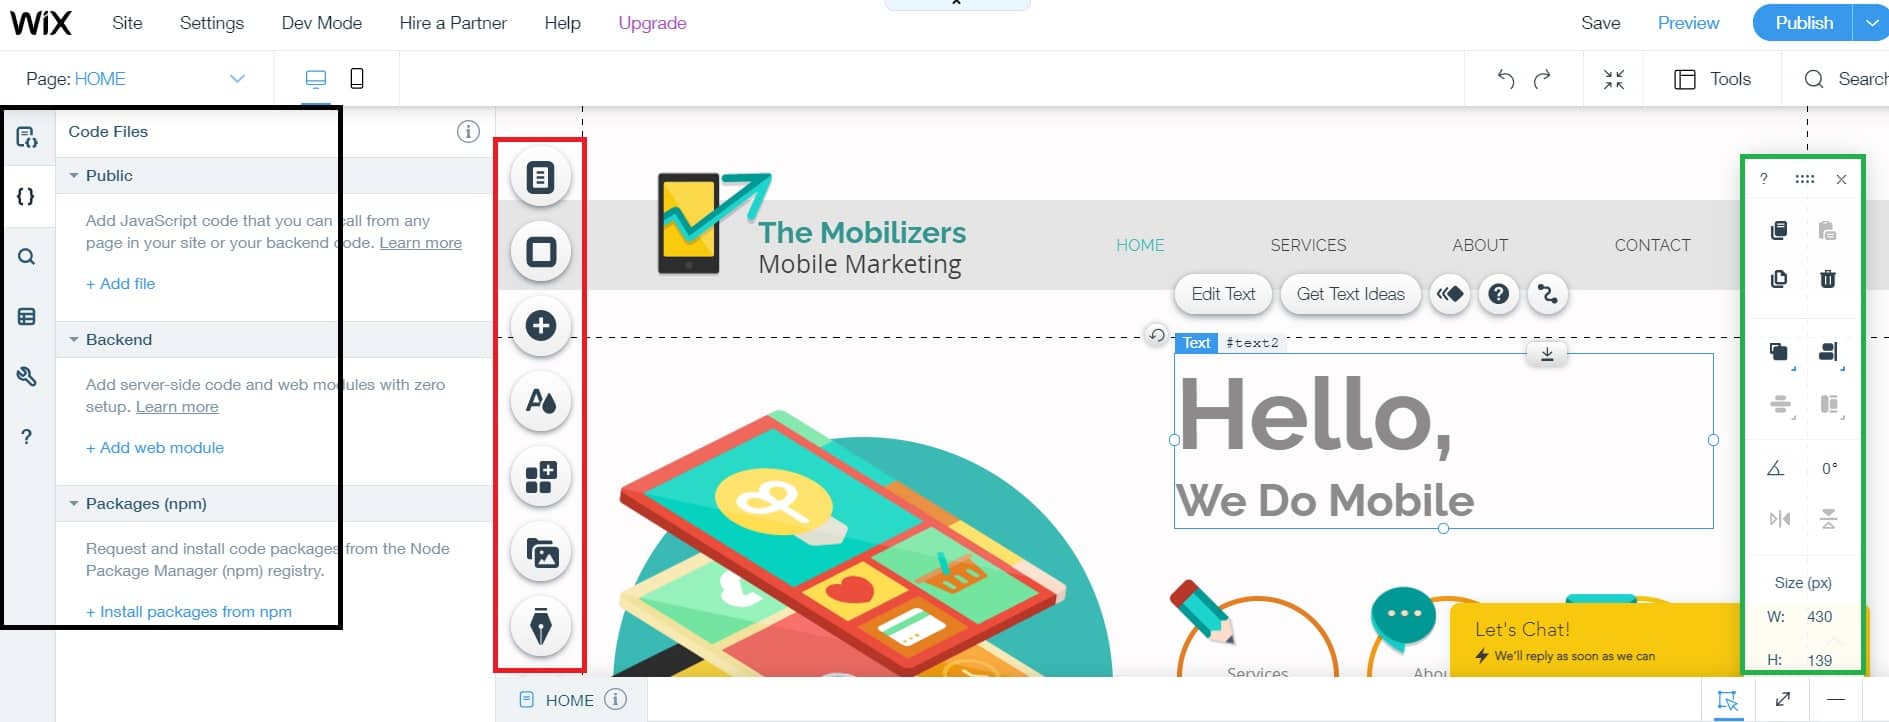Click the + Add web module link
1889x722 pixels.
click(x=155, y=448)
